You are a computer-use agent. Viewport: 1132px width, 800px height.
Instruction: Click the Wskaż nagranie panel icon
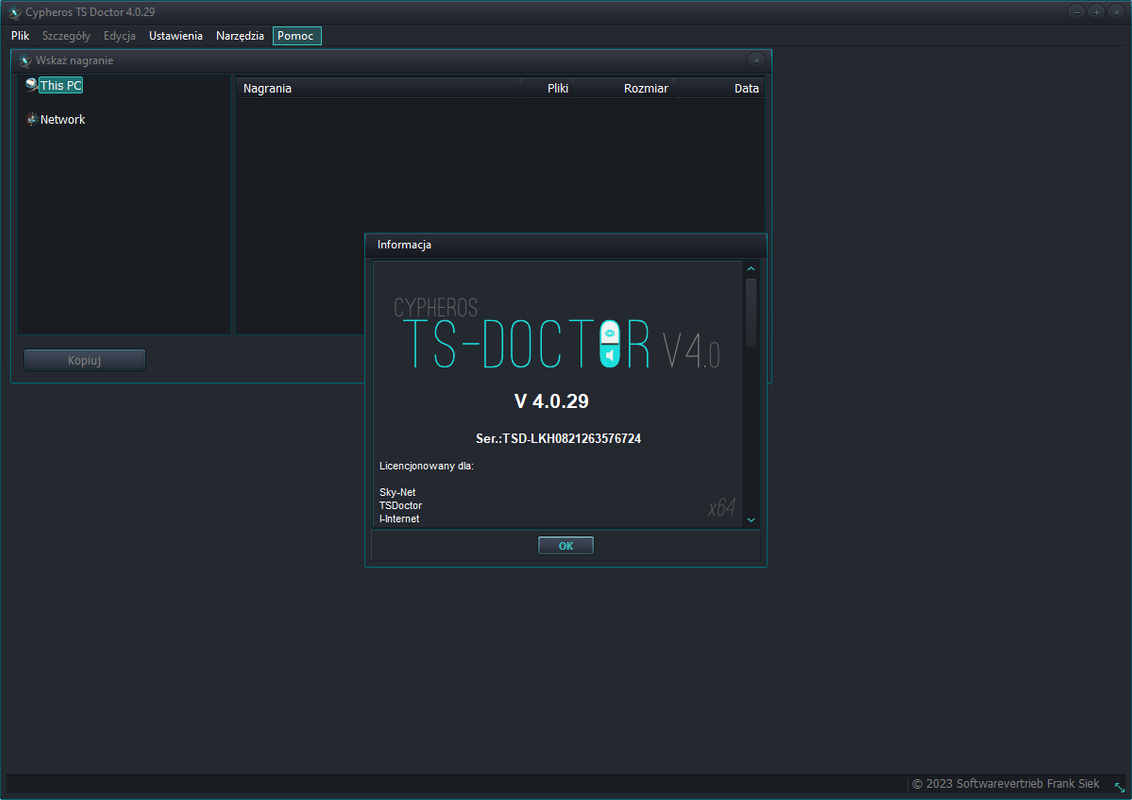point(25,61)
